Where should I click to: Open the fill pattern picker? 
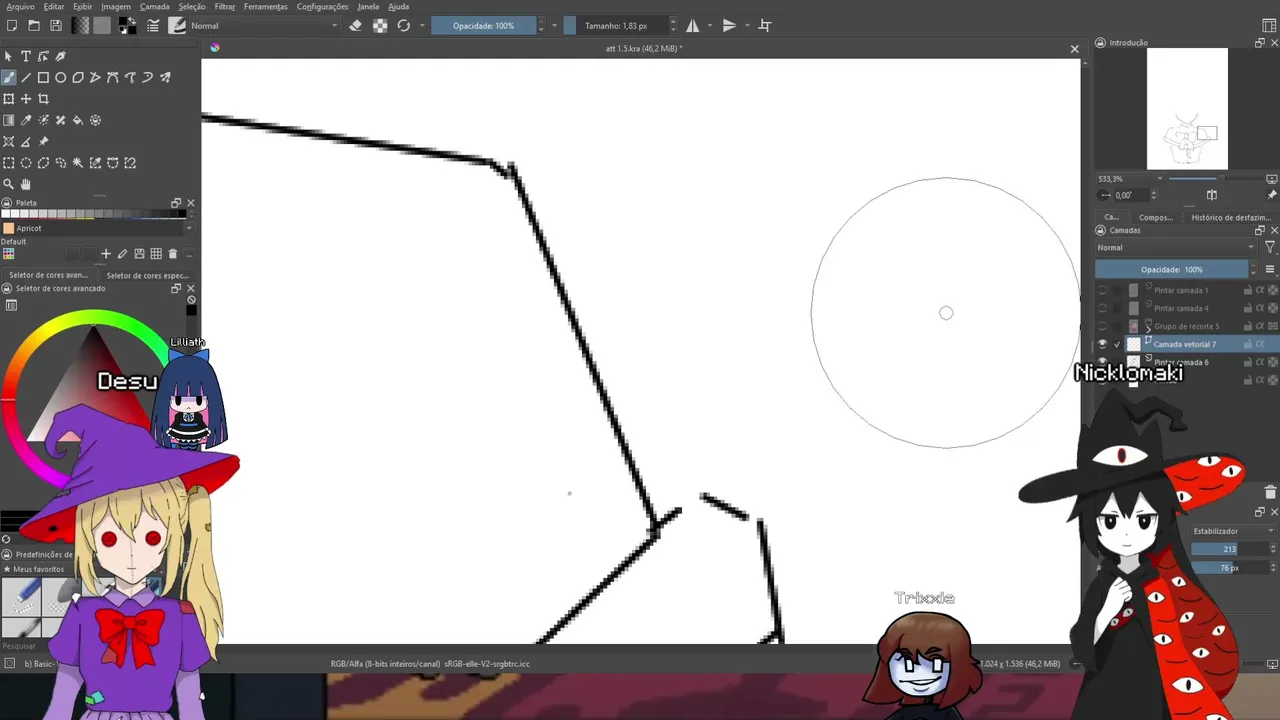click(x=102, y=26)
